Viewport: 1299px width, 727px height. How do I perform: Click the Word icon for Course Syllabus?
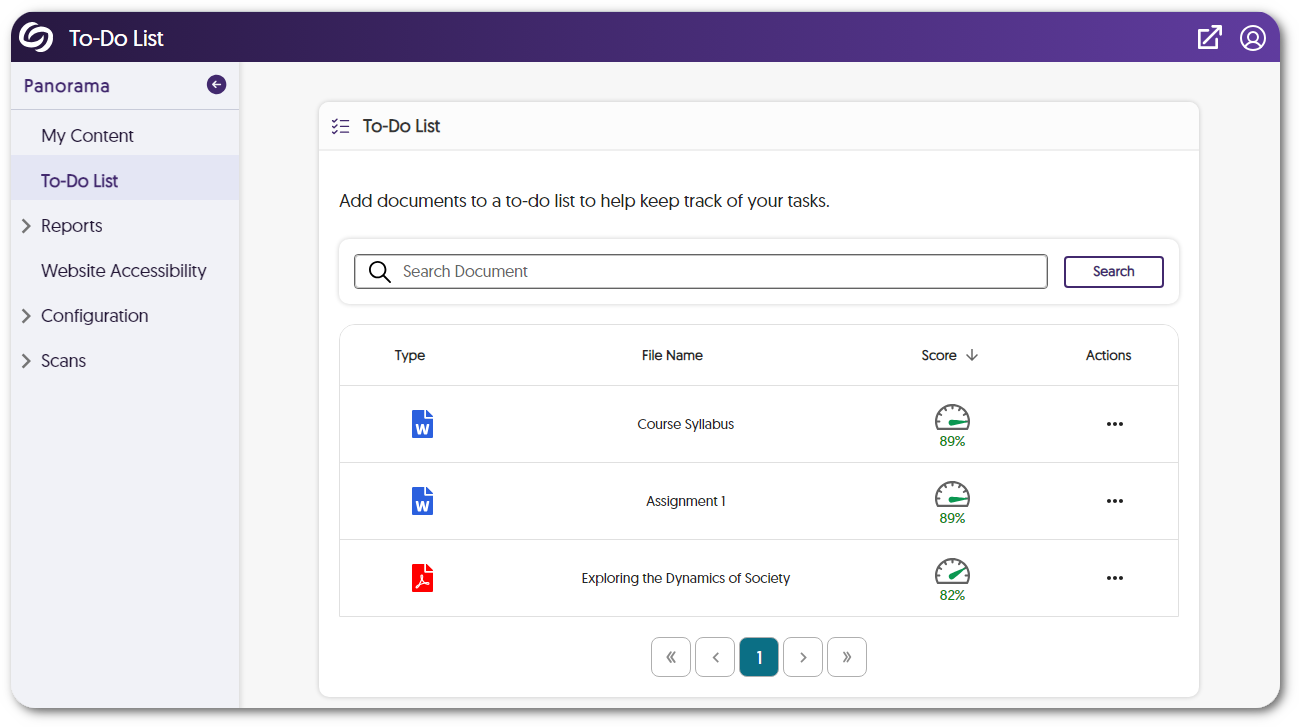[x=422, y=424]
